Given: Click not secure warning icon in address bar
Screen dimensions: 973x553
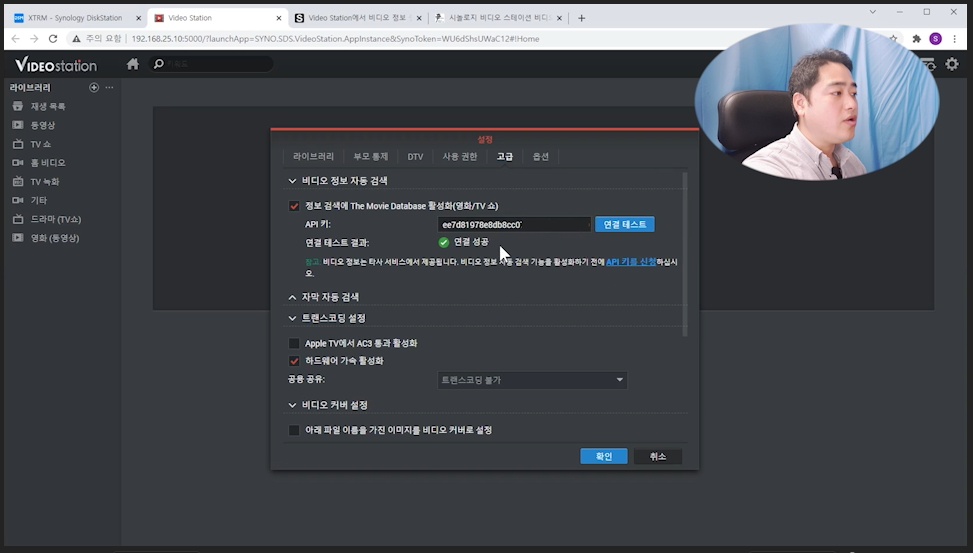Looking at the screenshot, I should (76, 38).
